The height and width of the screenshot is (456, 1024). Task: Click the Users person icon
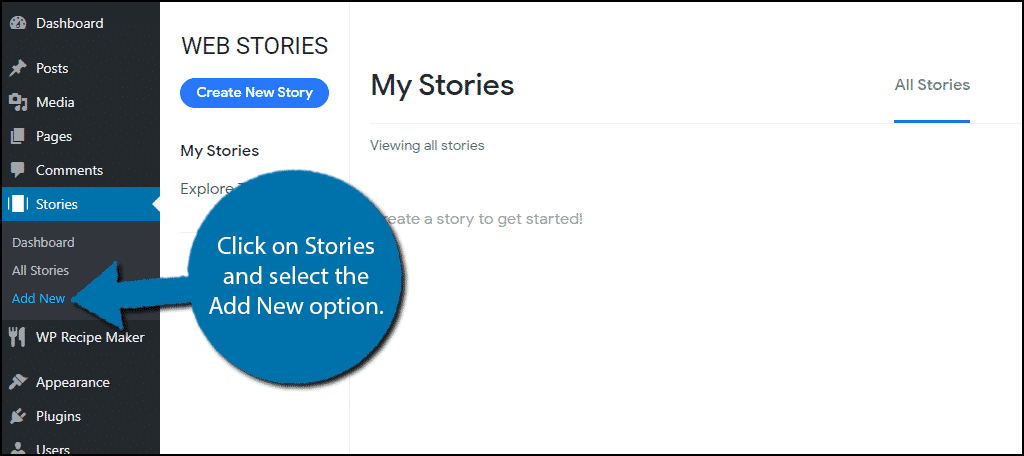click(18, 448)
